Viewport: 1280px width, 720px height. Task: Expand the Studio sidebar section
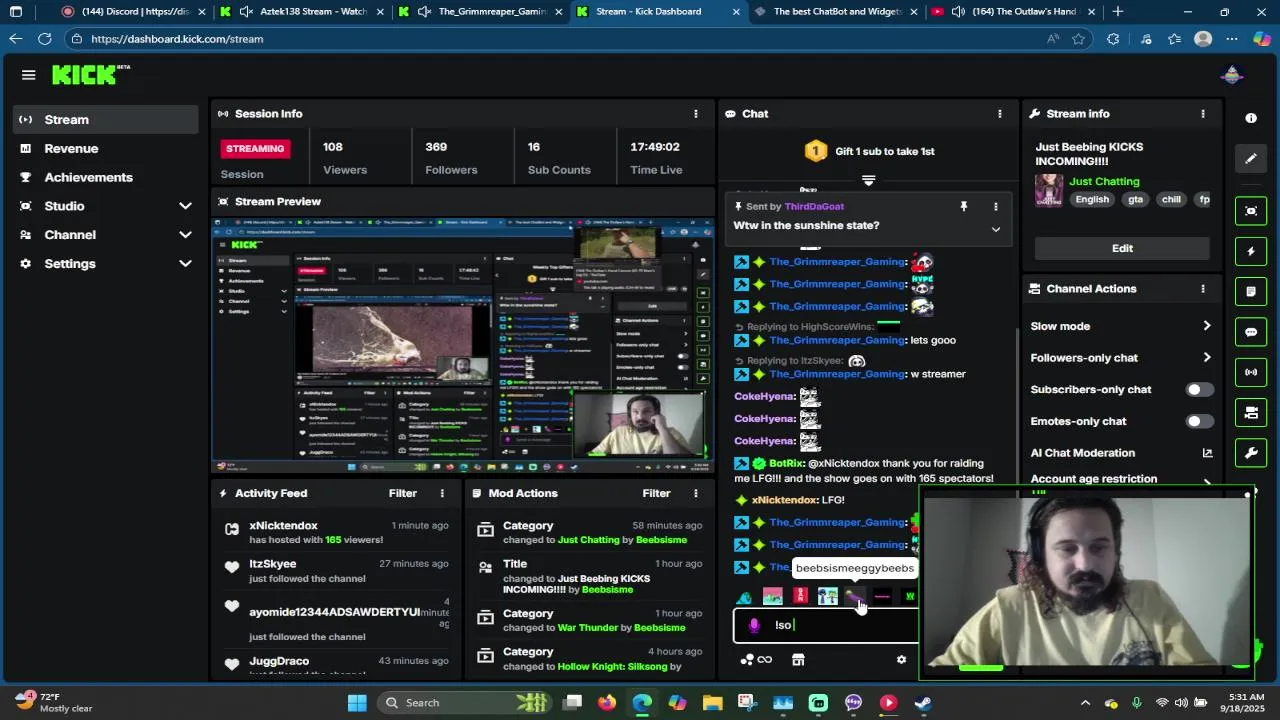click(185, 206)
